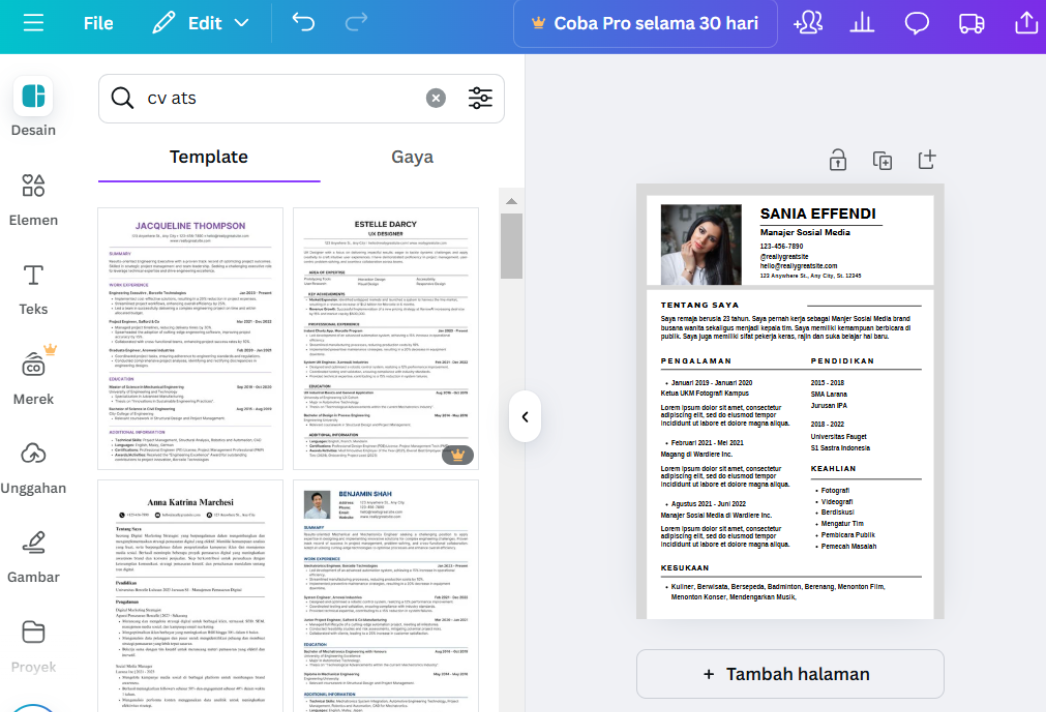
Task: Undo the last action
Action: (x=303, y=21)
